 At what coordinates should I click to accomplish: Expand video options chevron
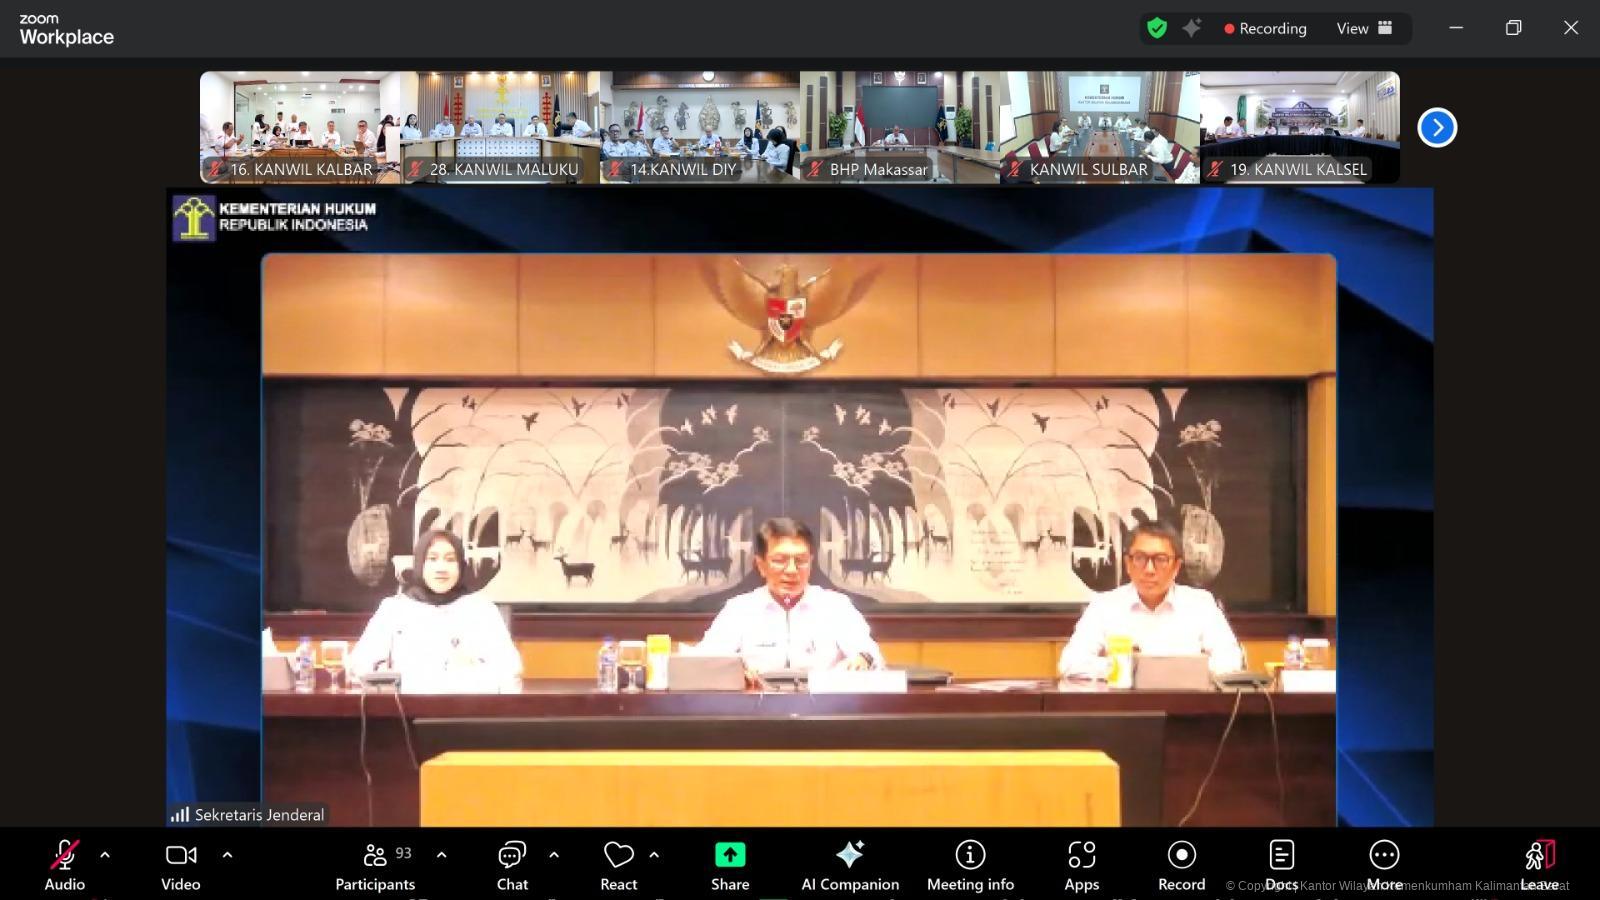pyautogui.click(x=227, y=856)
